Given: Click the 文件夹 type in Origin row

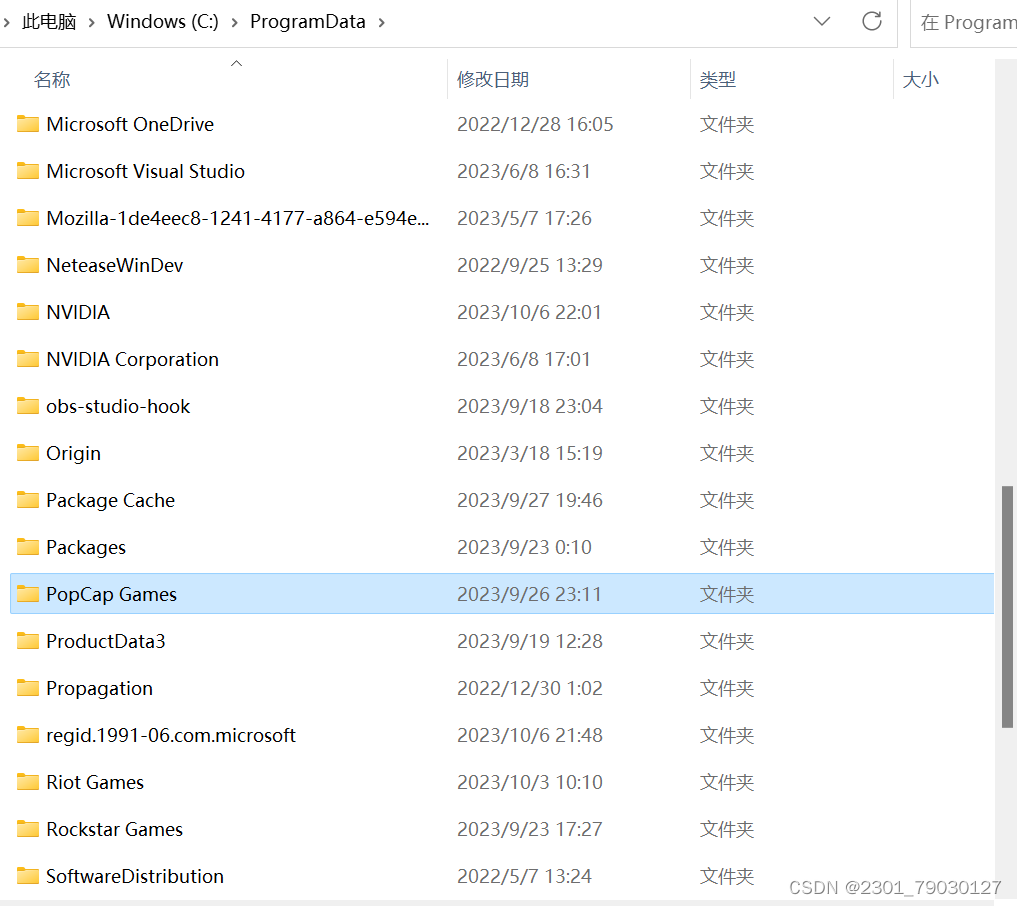Looking at the screenshot, I should tap(726, 453).
